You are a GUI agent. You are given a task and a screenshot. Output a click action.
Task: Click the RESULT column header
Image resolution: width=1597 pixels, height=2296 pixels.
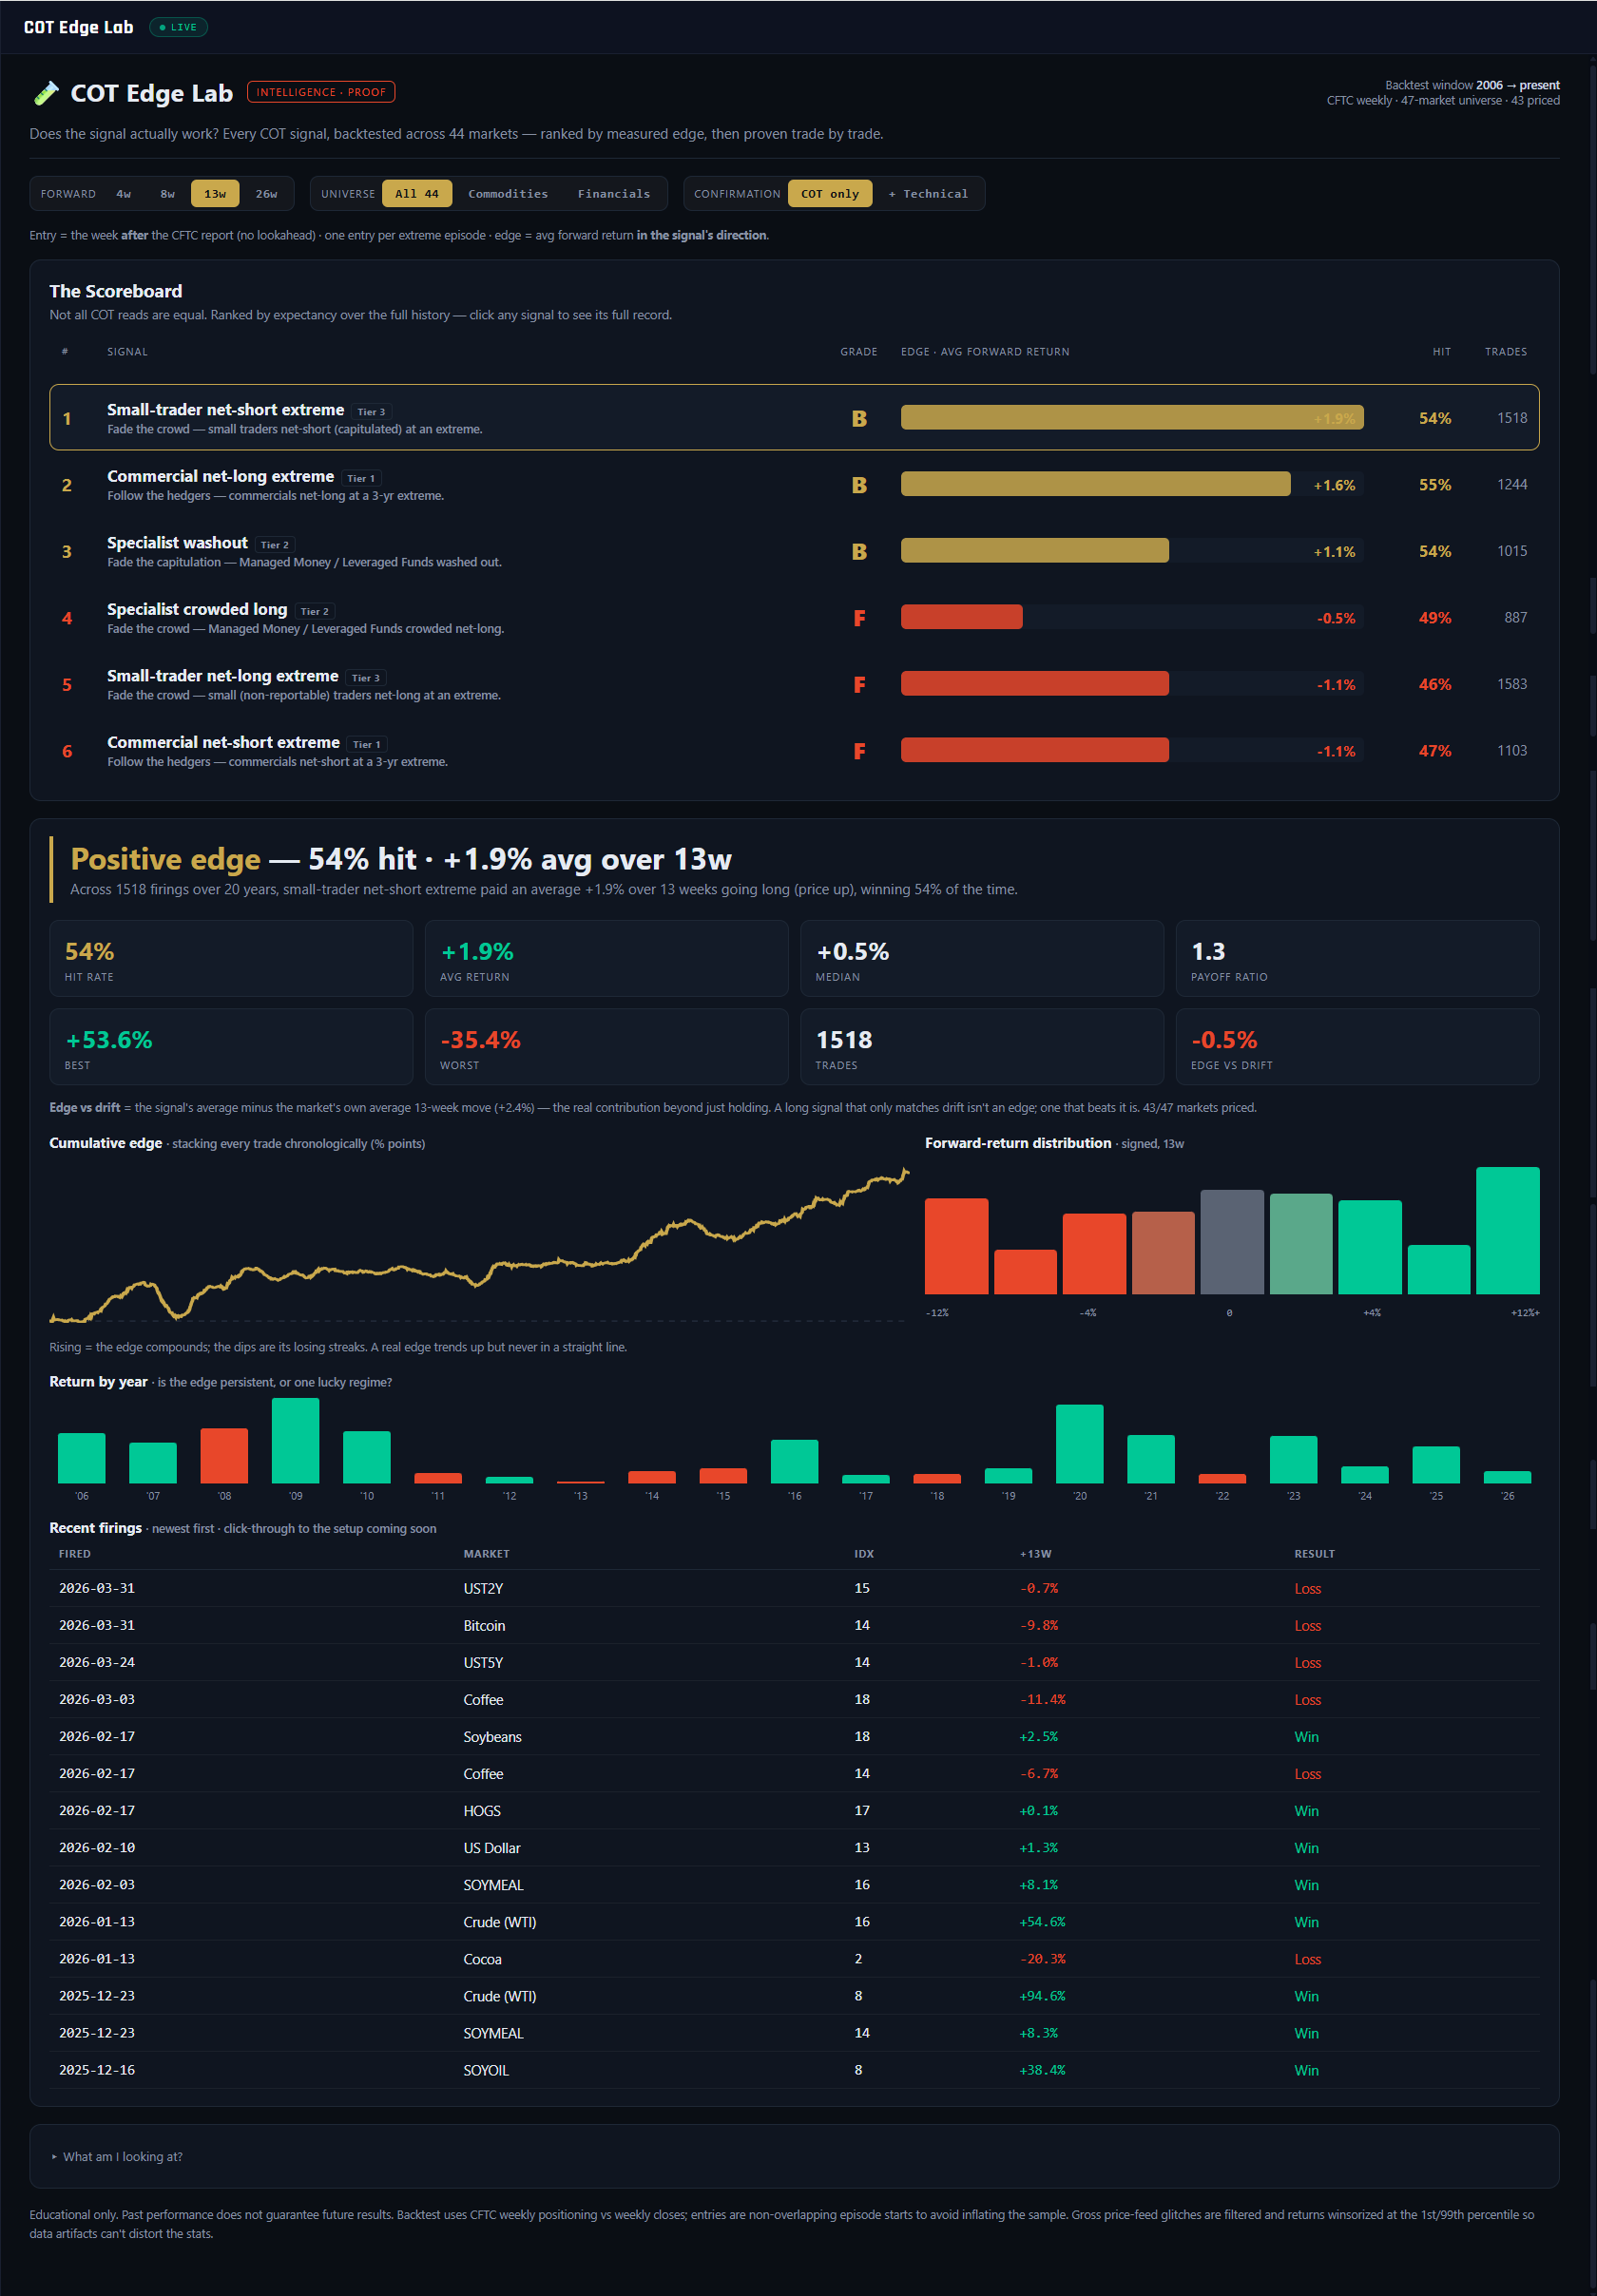1314,1553
